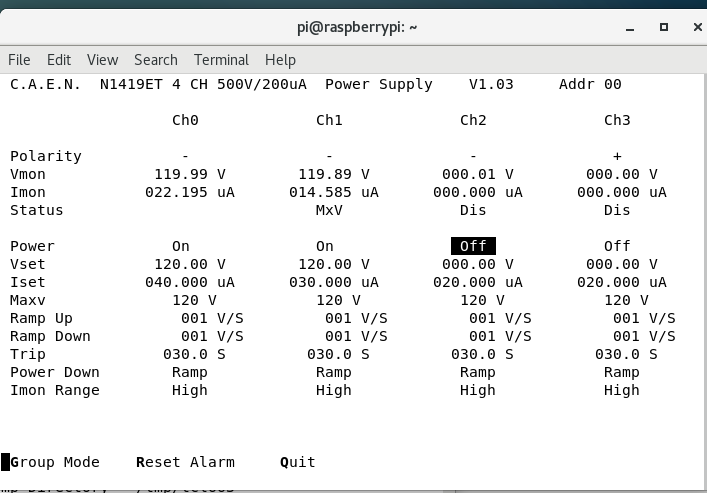Viewport: 707px width, 493px height.
Task: Click the Power Down row label
Action: (x=55, y=373)
